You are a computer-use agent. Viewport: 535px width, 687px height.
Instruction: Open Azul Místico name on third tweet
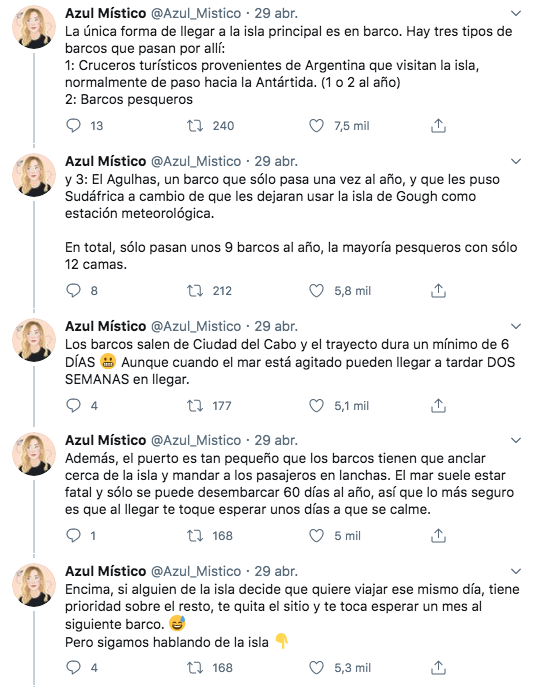click(106, 326)
